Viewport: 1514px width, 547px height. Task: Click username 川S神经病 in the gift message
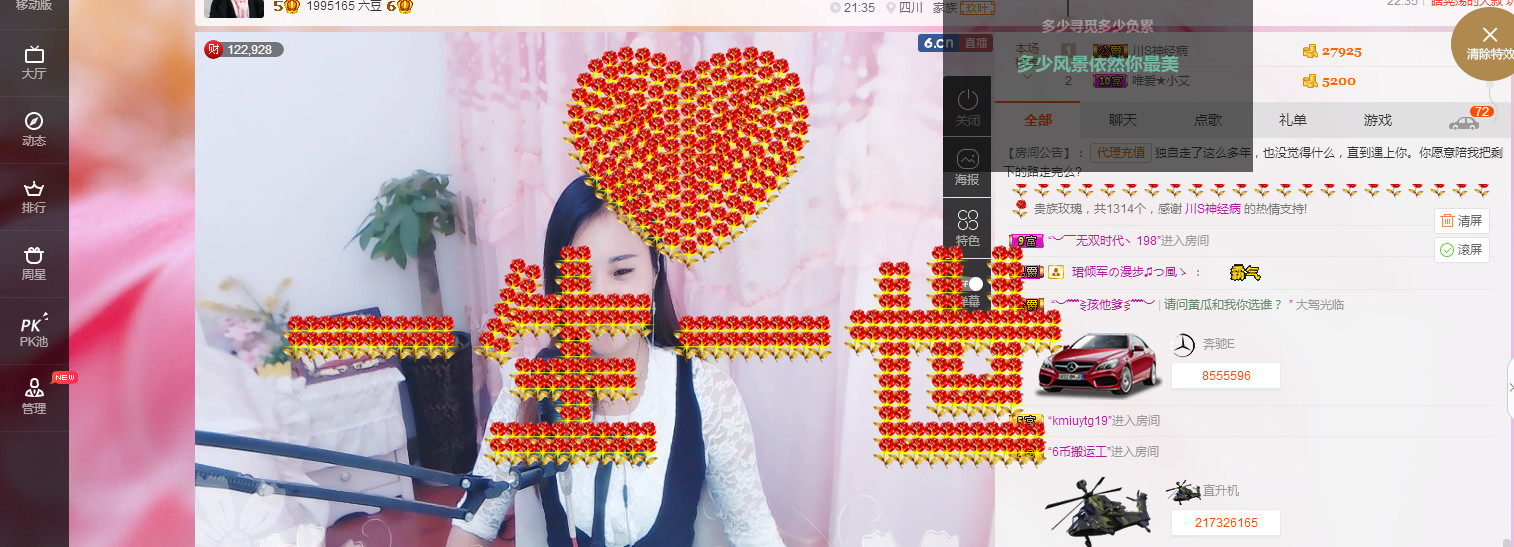click(1212, 209)
